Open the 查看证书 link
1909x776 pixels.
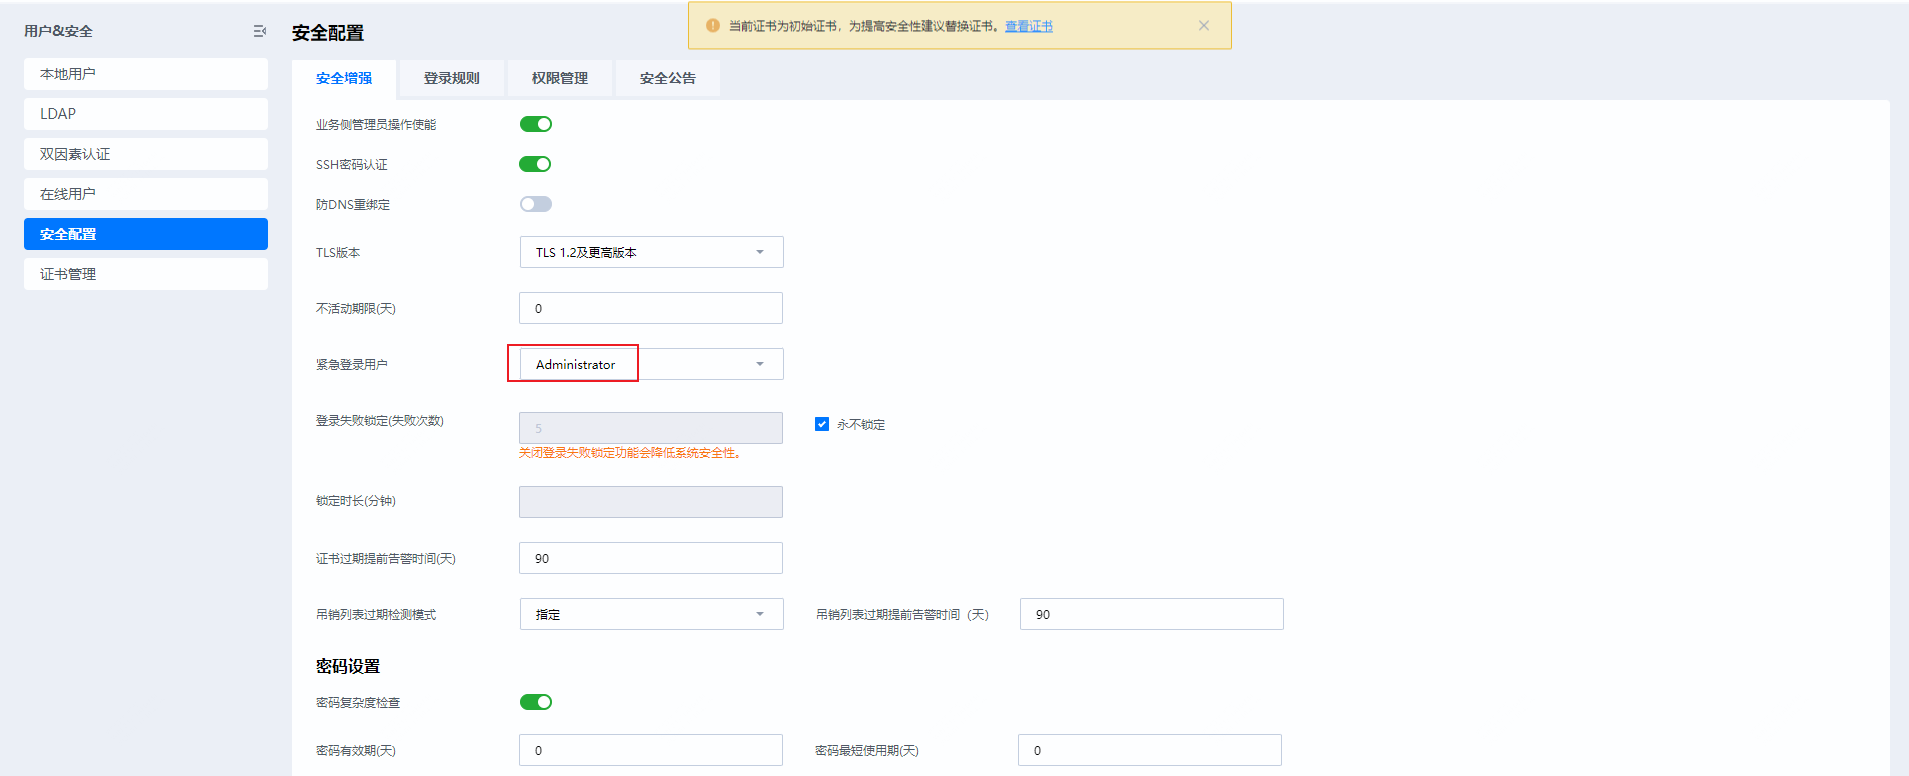click(x=1028, y=26)
